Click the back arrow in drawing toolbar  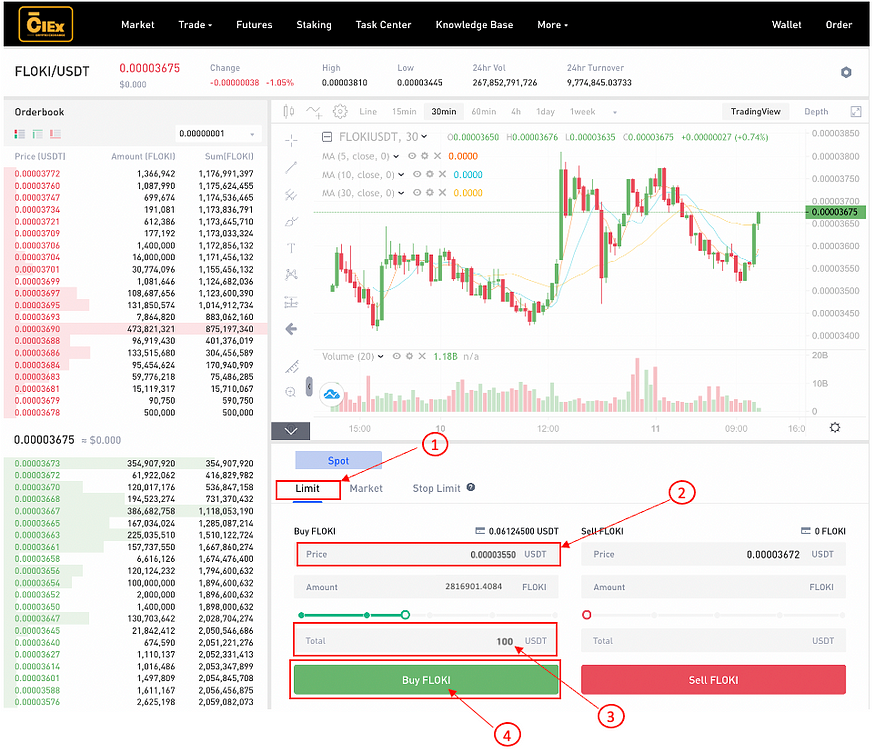coord(291,329)
